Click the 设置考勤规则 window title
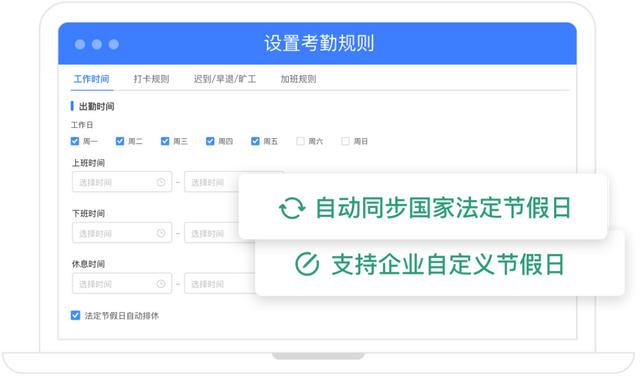 coord(319,43)
